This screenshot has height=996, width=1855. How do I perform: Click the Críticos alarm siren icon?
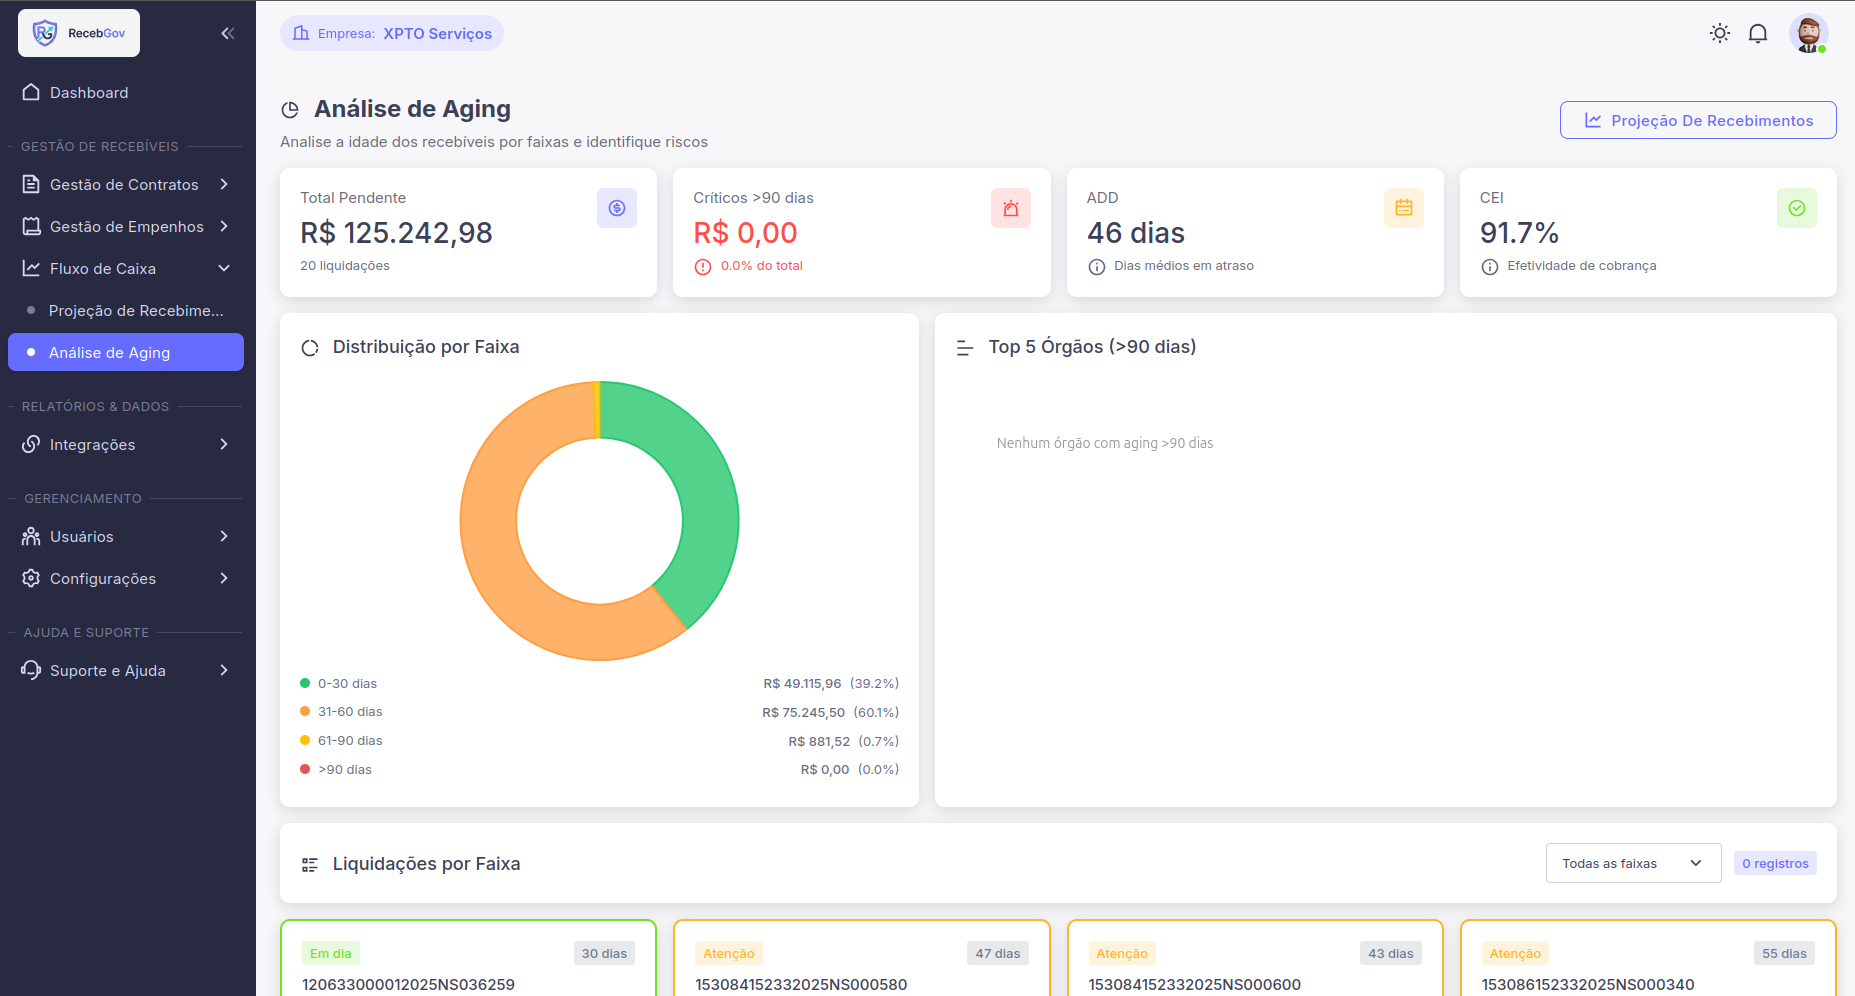tap(1010, 208)
